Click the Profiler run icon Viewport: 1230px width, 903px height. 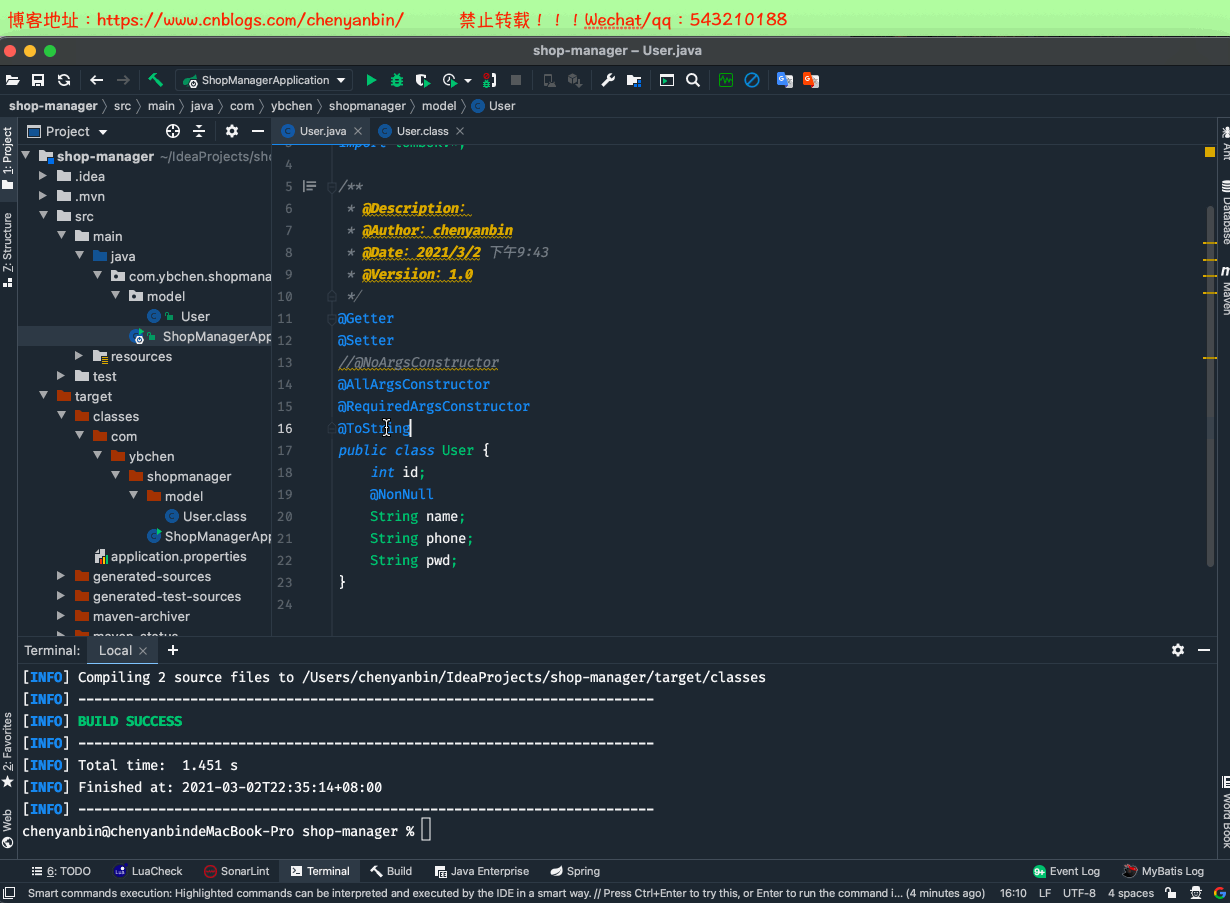[x=450, y=80]
